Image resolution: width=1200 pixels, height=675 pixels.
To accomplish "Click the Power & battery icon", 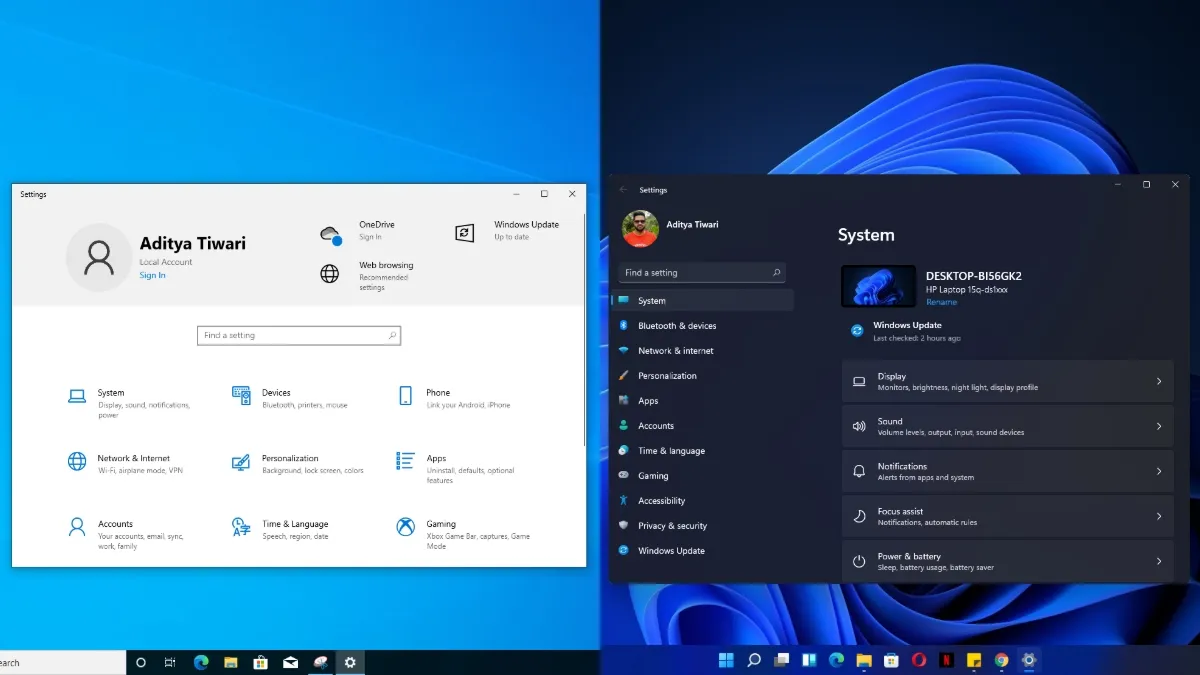I will point(859,561).
